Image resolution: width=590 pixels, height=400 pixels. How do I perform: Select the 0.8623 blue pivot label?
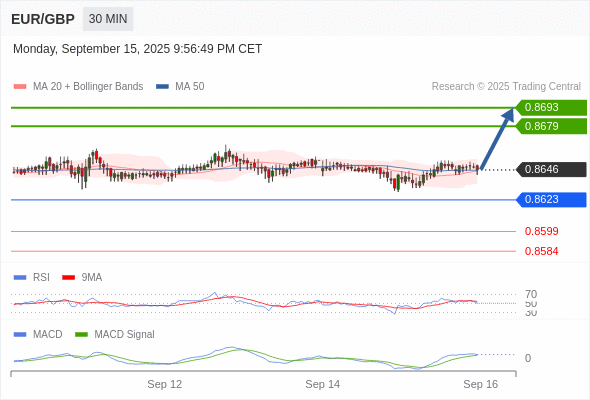[x=551, y=199]
